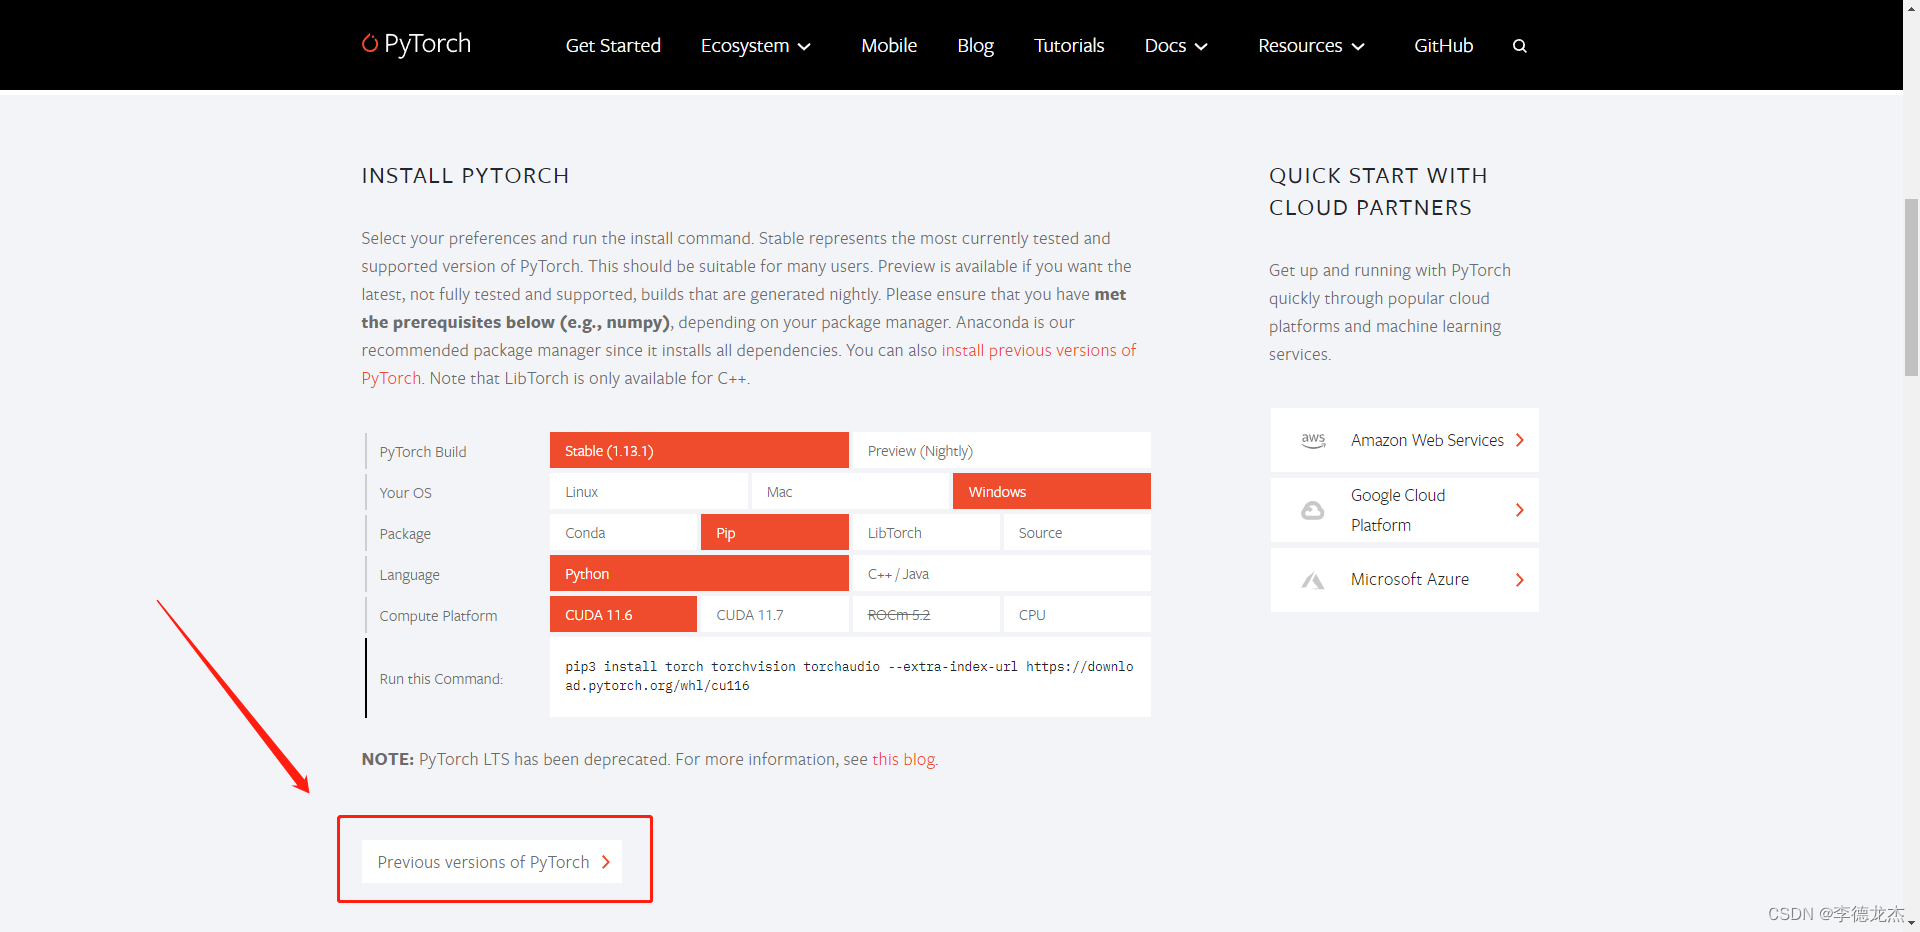Click the 'PyTorch Build' row label
Image resolution: width=1920 pixels, height=932 pixels.
tap(423, 452)
